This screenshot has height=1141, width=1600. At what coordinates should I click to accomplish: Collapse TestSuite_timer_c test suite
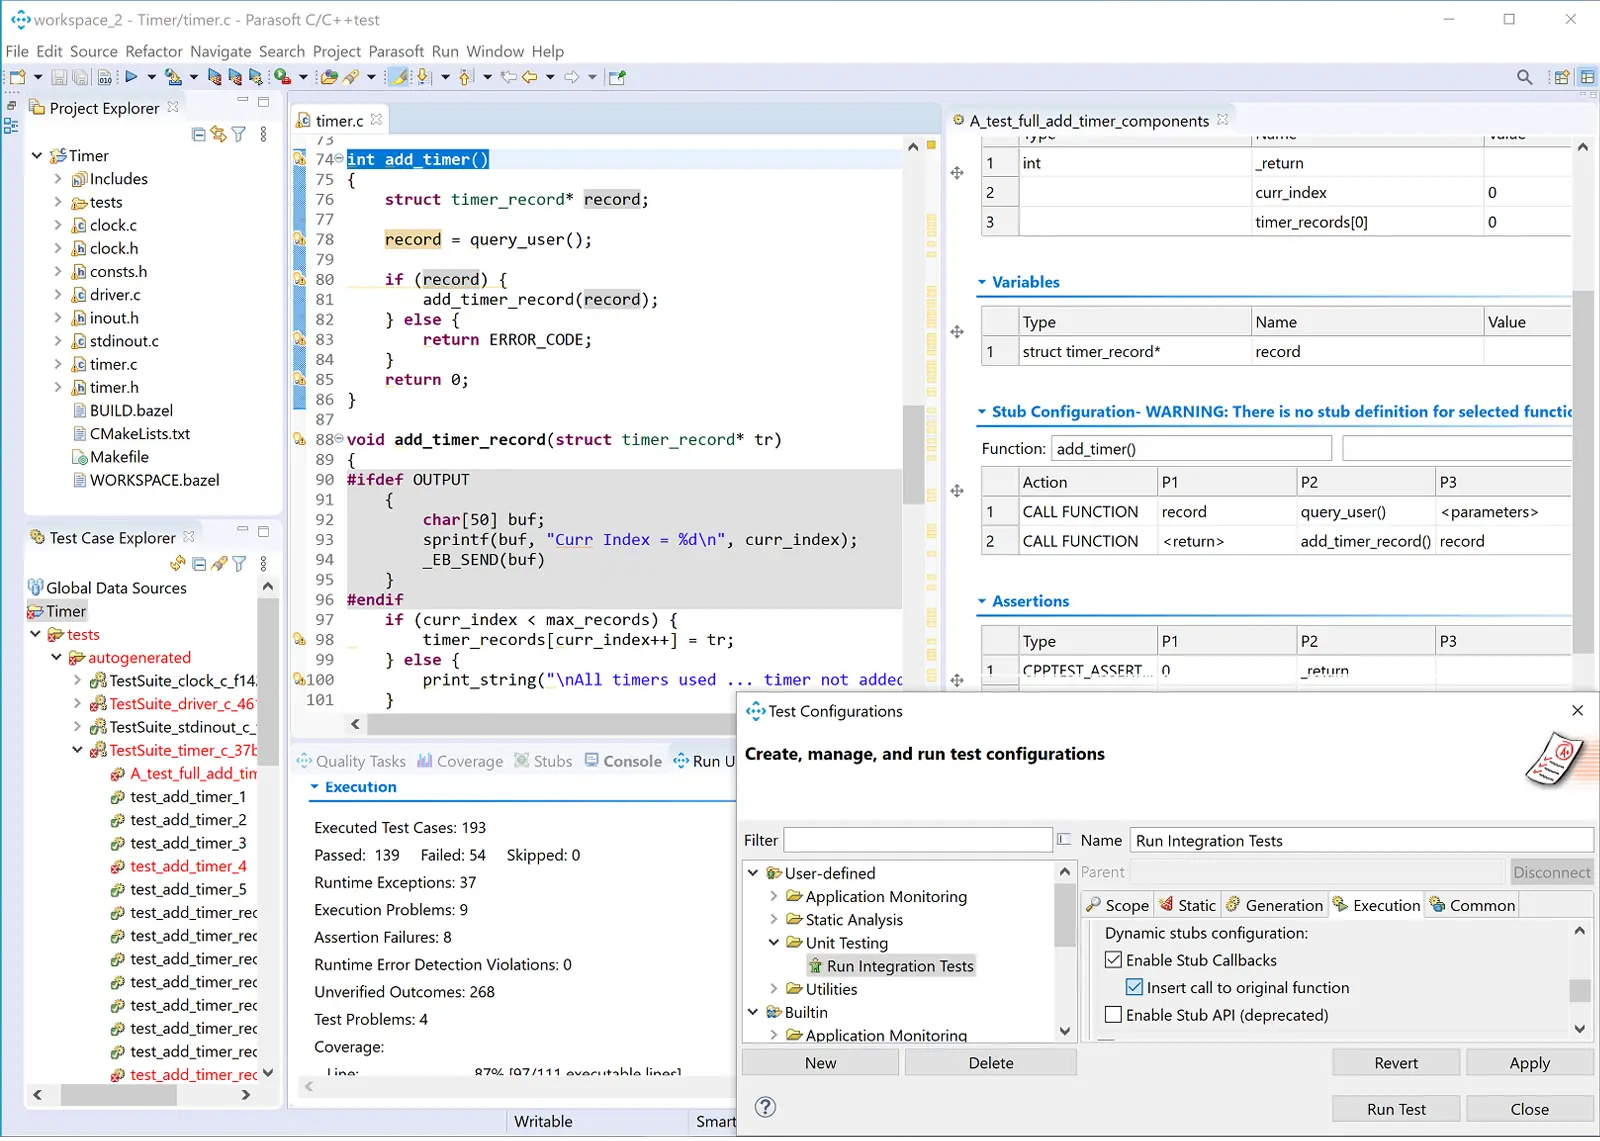click(x=77, y=750)
